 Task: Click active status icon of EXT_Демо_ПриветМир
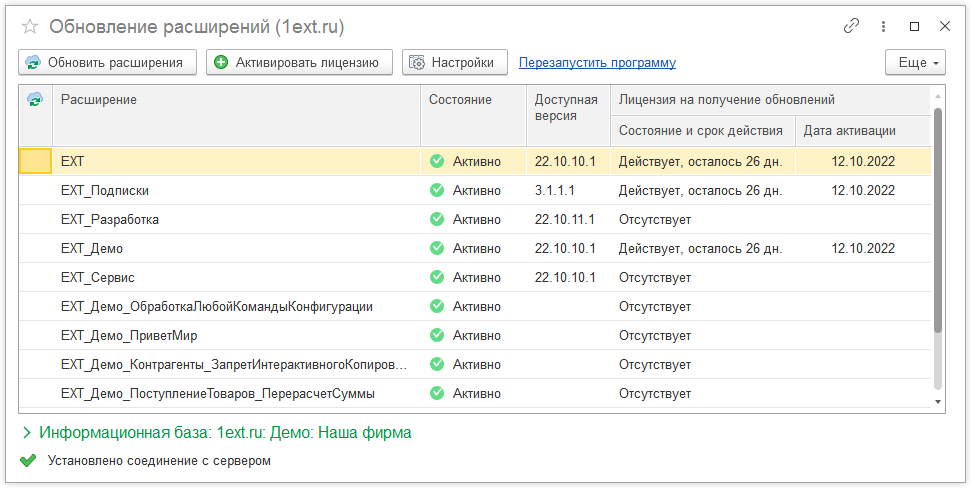pos(437,335)
